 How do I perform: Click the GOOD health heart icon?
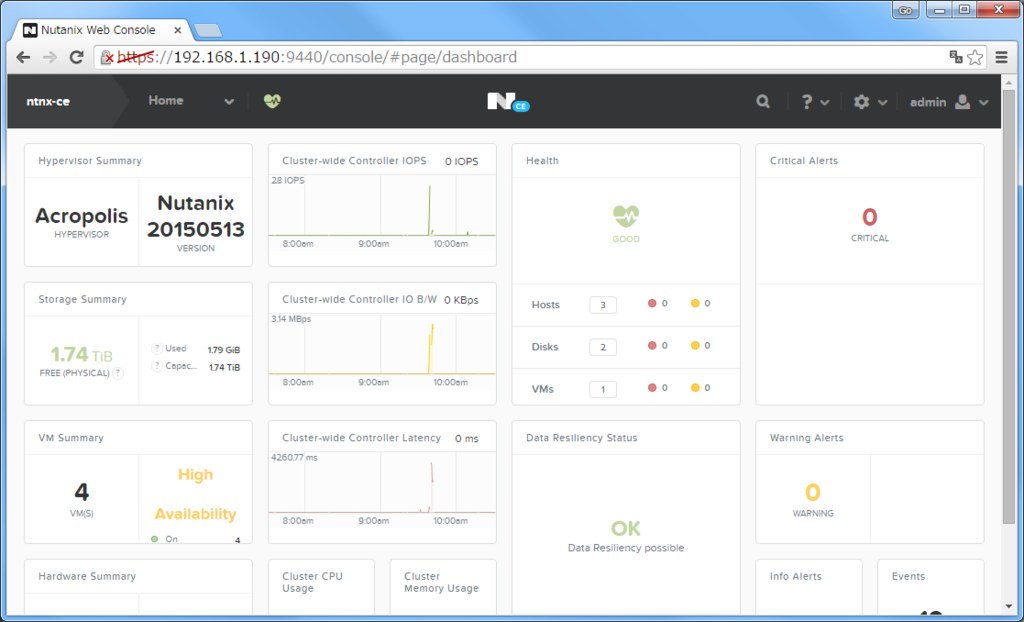click(x=626, y=216)
